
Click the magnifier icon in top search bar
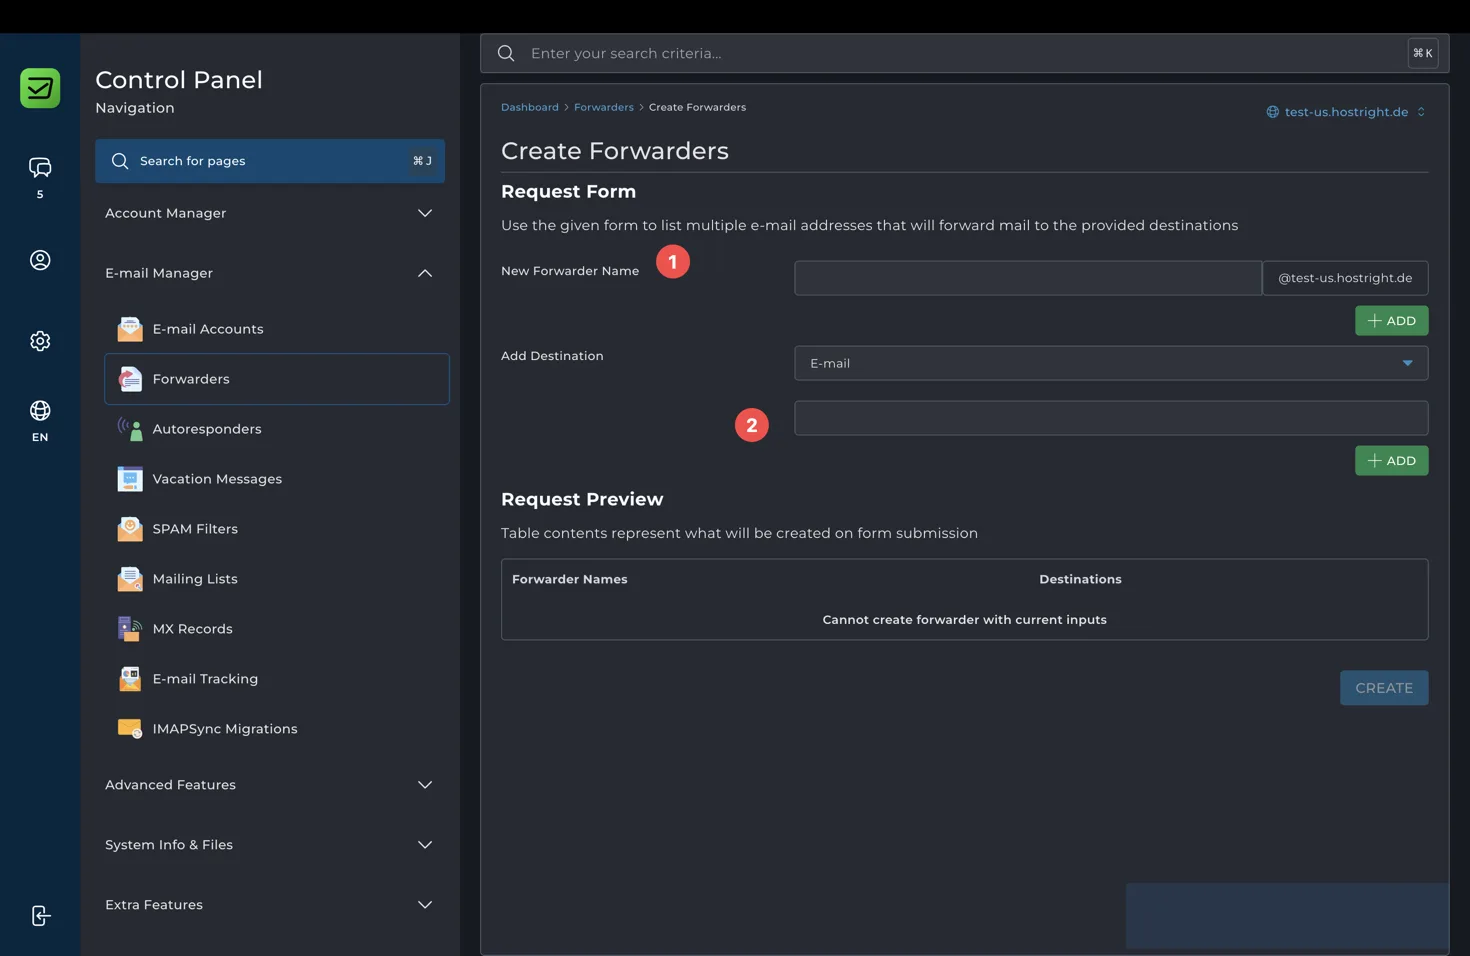click(506, 53)
